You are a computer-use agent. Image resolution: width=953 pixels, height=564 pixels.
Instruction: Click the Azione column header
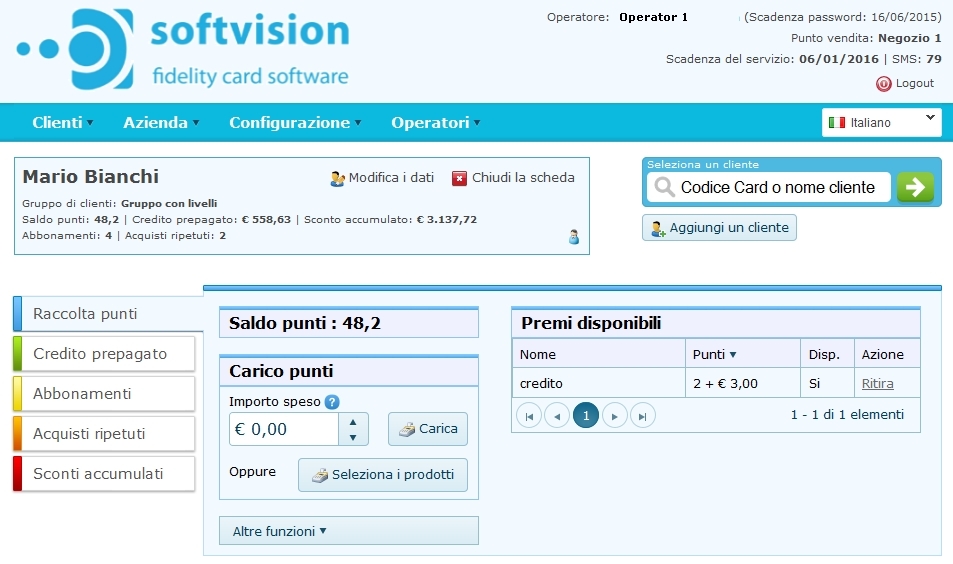click(x=887, y=354)
